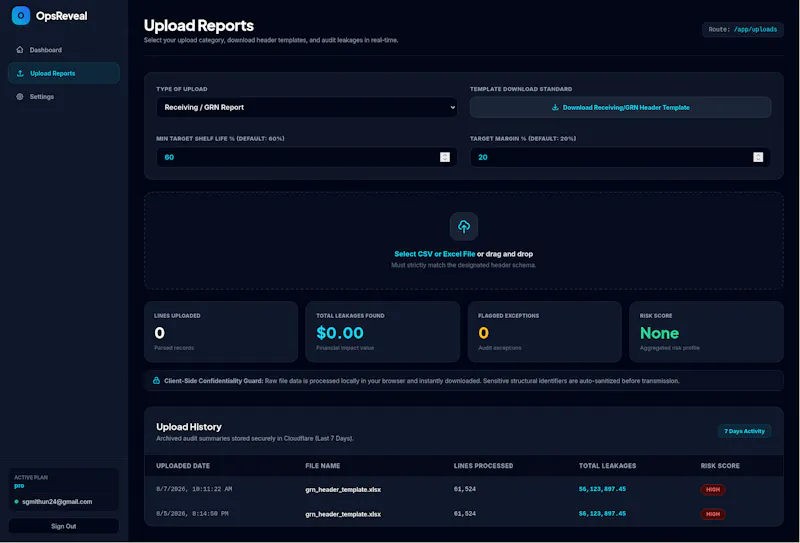Focus the Target Margin % field
Image resolution: width=800 pixels, height=543 pixels.
pos(620,157)
